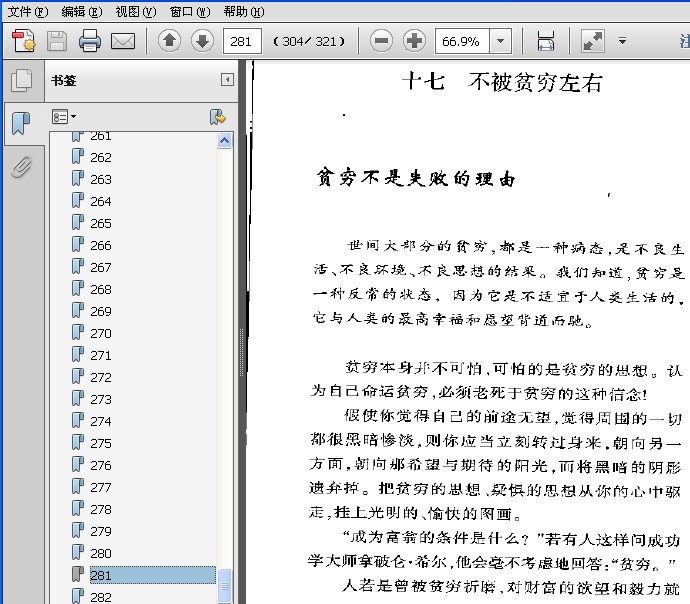Print the document using printer icon
This screenshot has width=690, height=604.
pyautogui.click(x=90, y=41)
